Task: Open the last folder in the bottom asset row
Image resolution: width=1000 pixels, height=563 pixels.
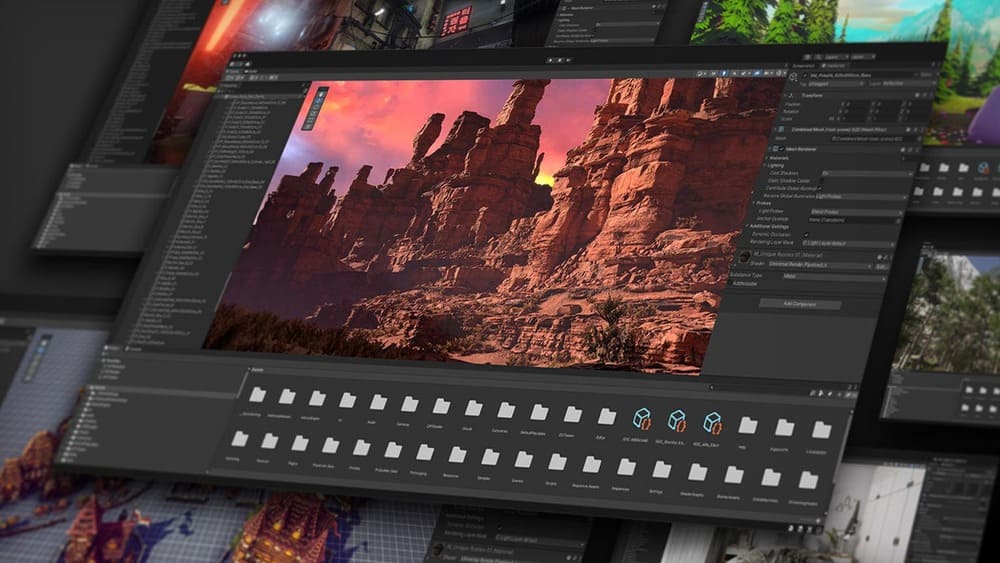Action: (808, 481)
